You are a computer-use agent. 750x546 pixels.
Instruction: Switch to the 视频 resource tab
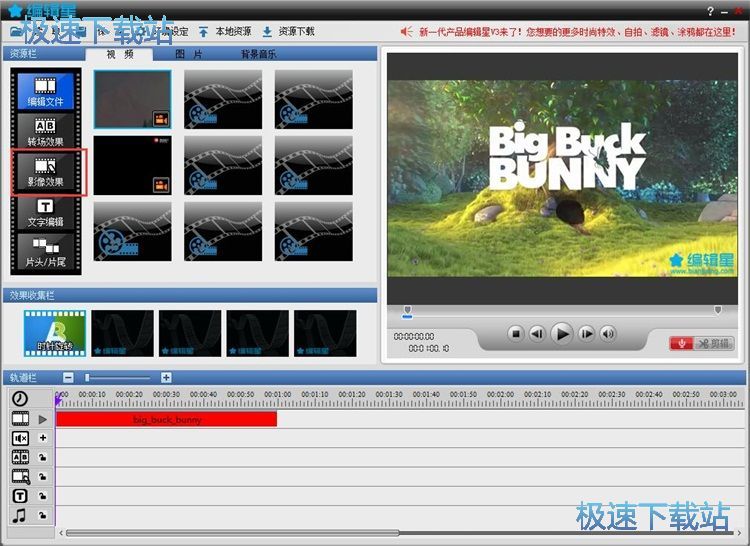click(x=120, y=55)
